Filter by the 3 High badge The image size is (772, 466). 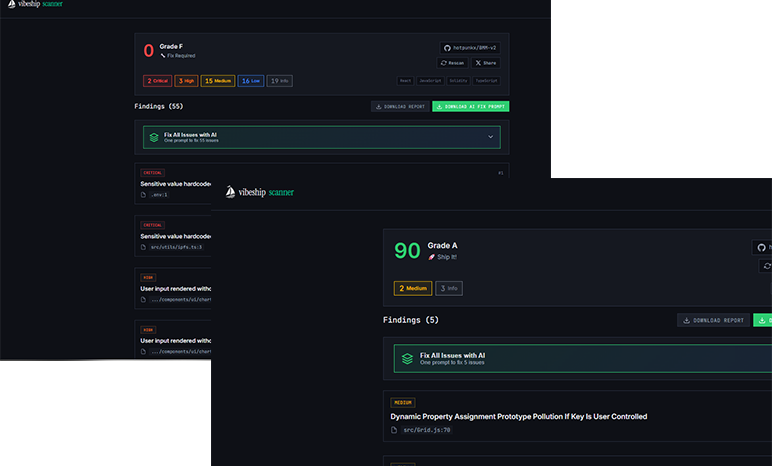pyautogui.click(x=186, y=81)
